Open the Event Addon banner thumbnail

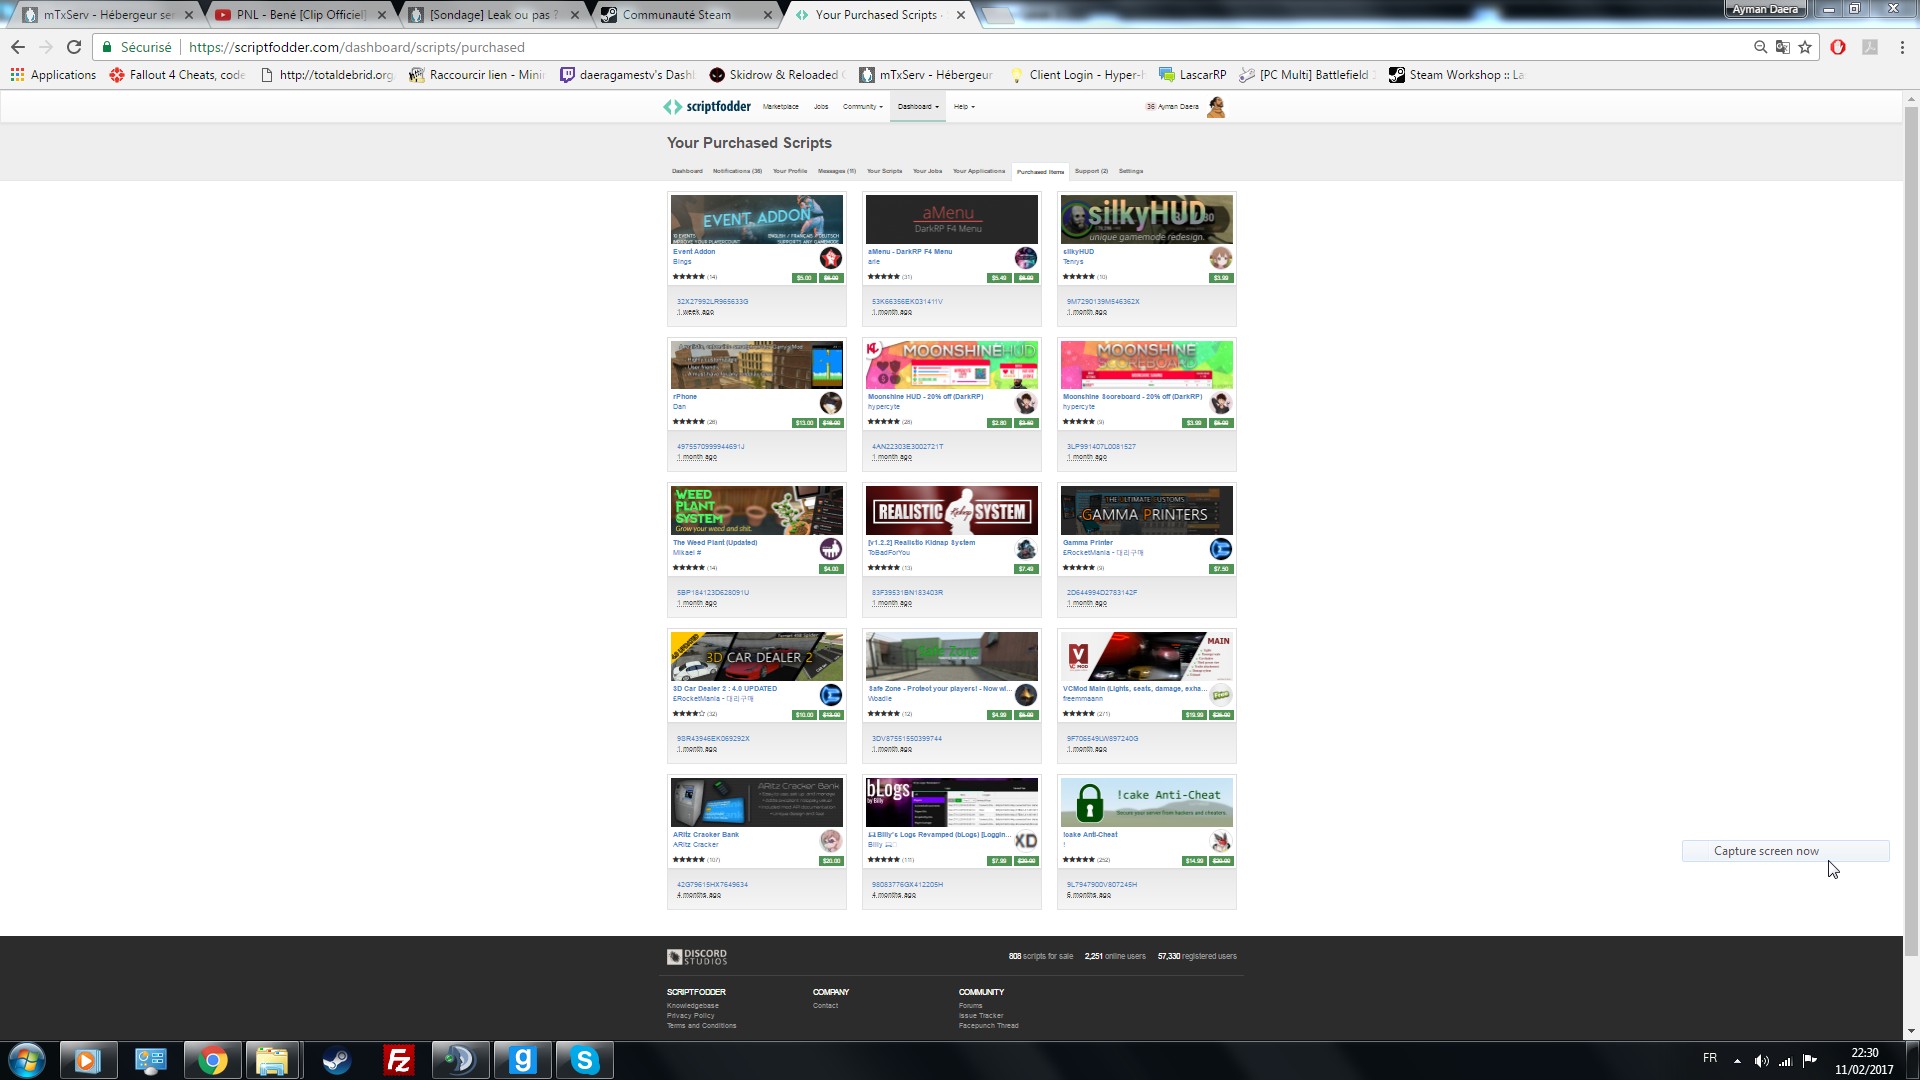coord(757,219)
